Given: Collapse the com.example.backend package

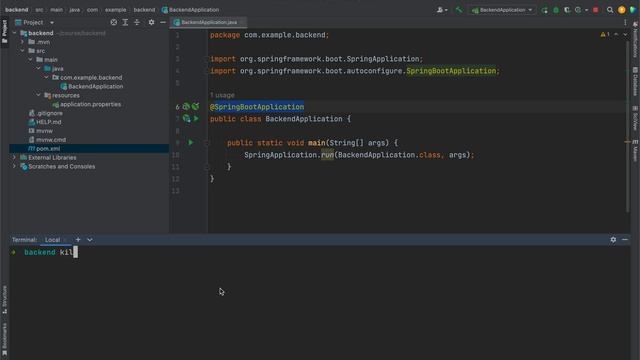Looking at the screenshot, I should point(47,78).
